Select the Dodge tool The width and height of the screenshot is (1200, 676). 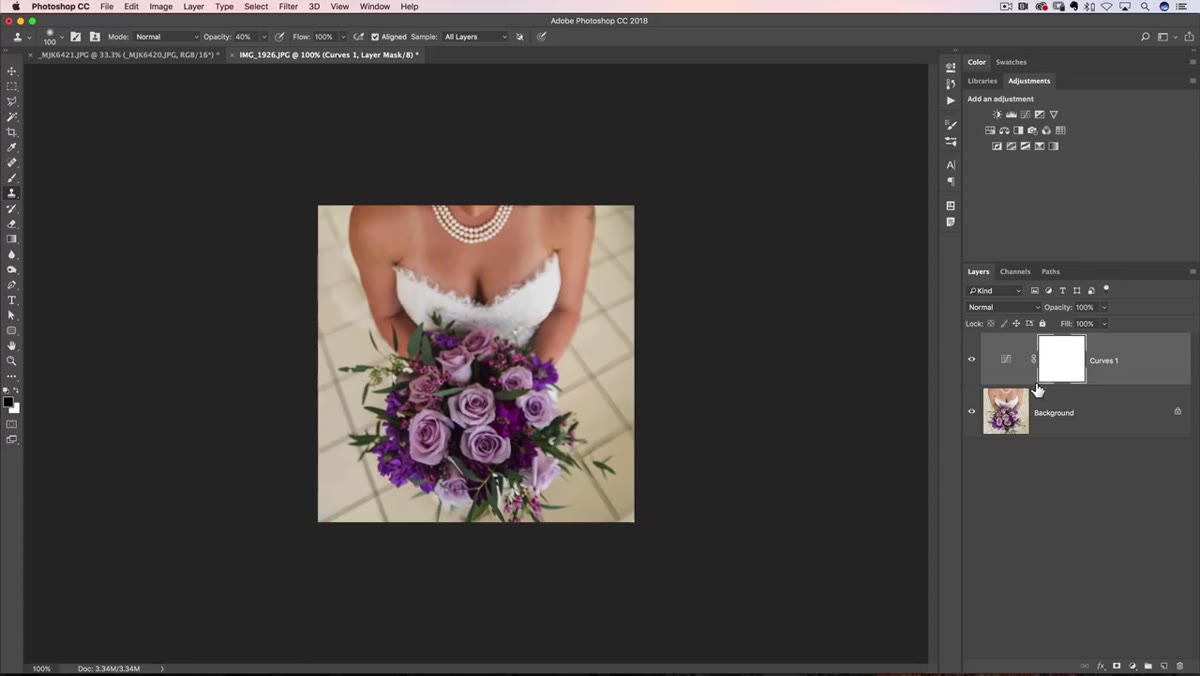point(12,269)
